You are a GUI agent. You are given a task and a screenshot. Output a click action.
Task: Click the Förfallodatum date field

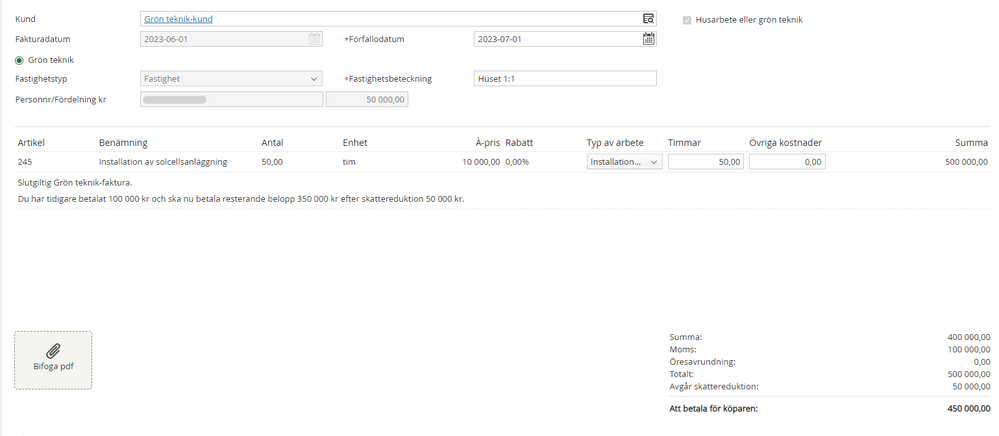coord(555,39)
